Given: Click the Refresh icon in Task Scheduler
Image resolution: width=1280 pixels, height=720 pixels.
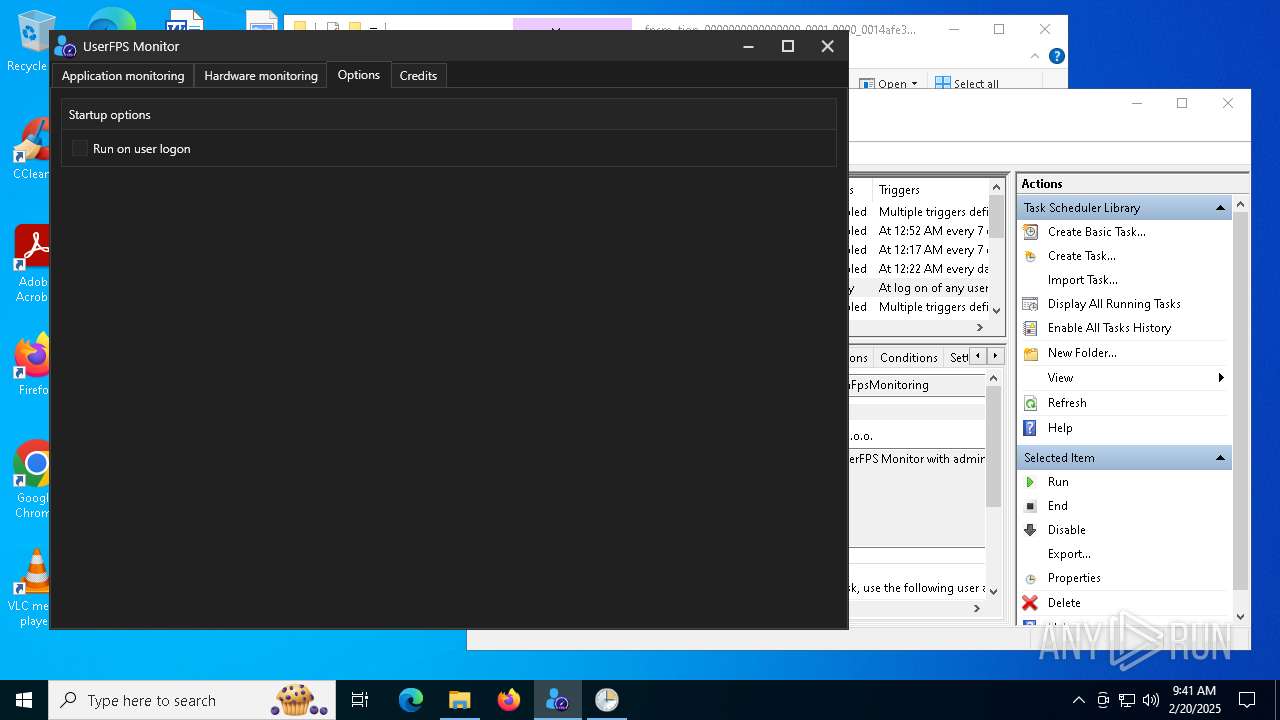Looking at the screenshot, I should pos(1031,403).
